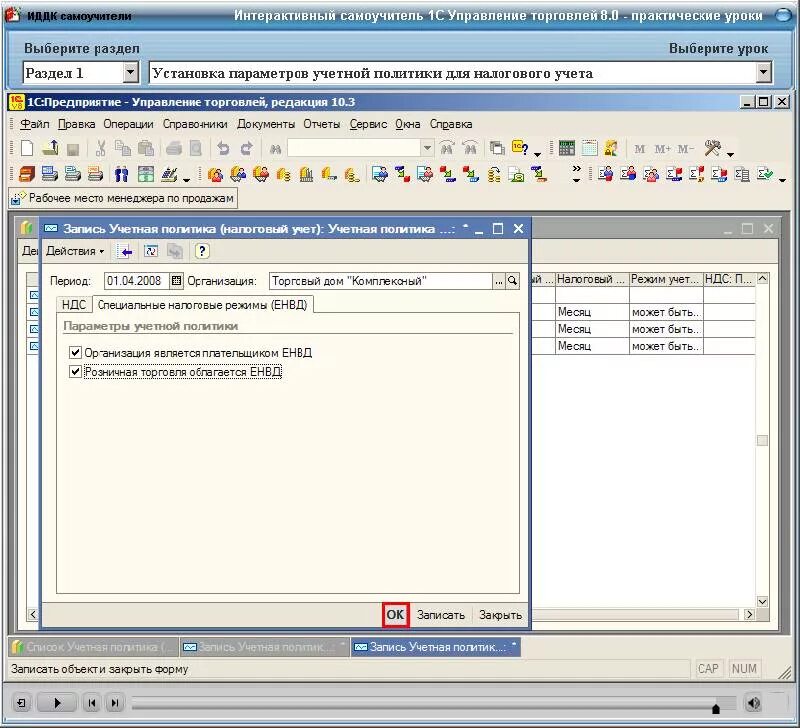The width and height of the screenshot is (800, 728).
Task: Toggle 'Организация является плательщиком ЕНВД' checkbox
Action: [x=76, y=353]
